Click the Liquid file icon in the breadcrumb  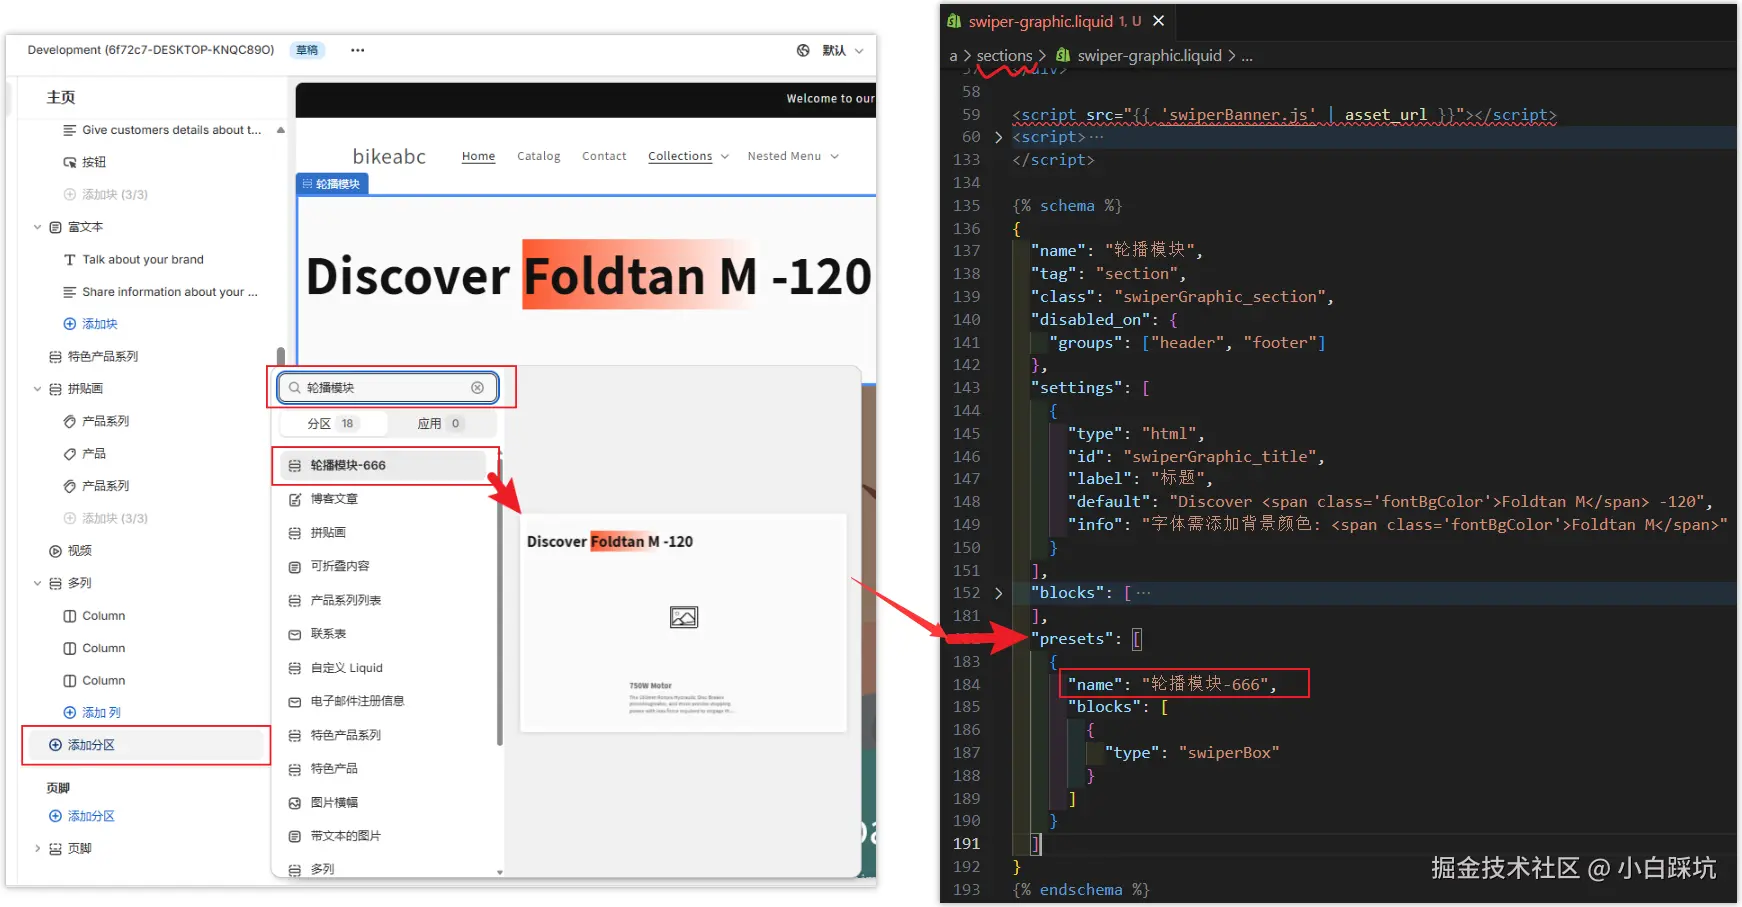click(x=1063, y=56)
